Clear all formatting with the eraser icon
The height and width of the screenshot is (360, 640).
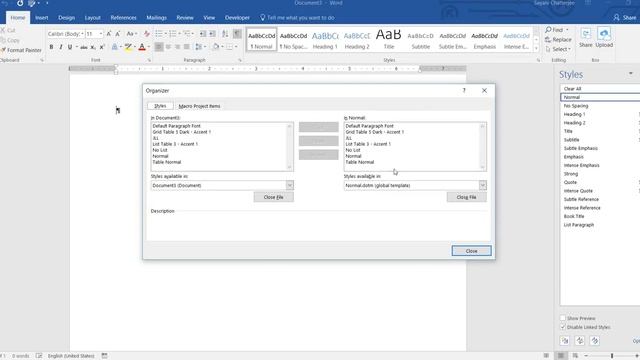tap(147, 34)
